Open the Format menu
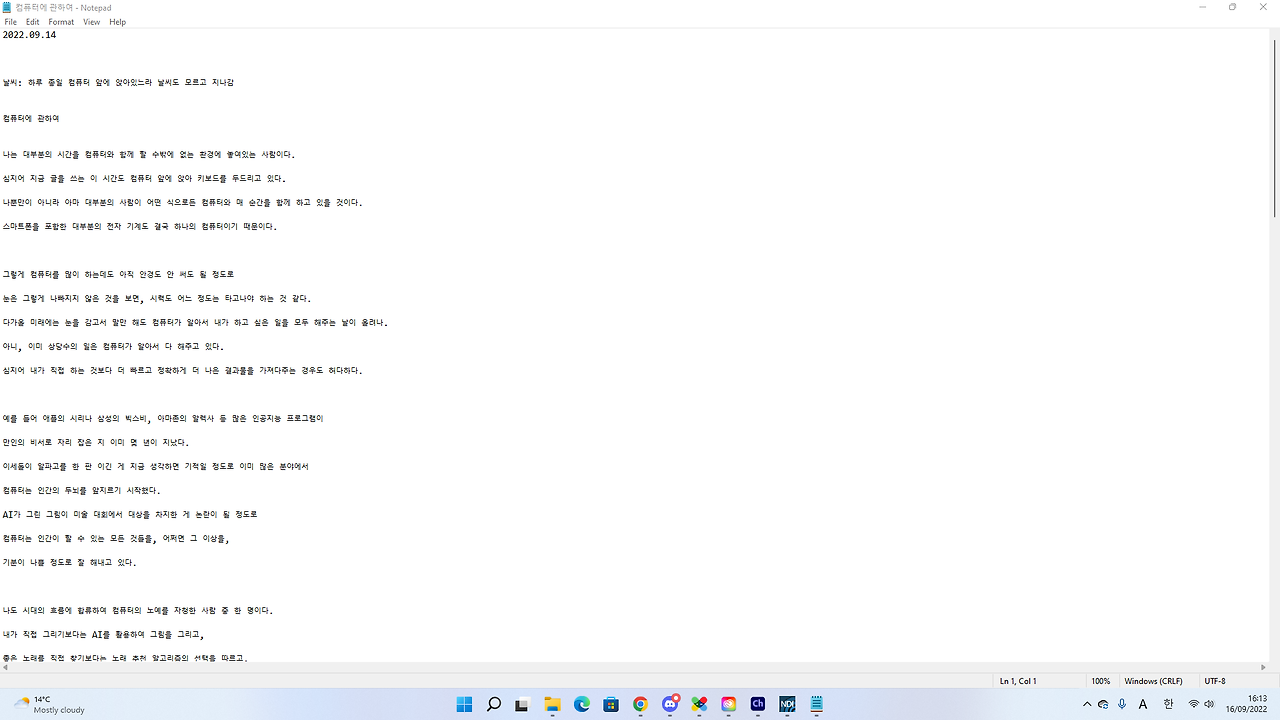 (x=61, y=22)
